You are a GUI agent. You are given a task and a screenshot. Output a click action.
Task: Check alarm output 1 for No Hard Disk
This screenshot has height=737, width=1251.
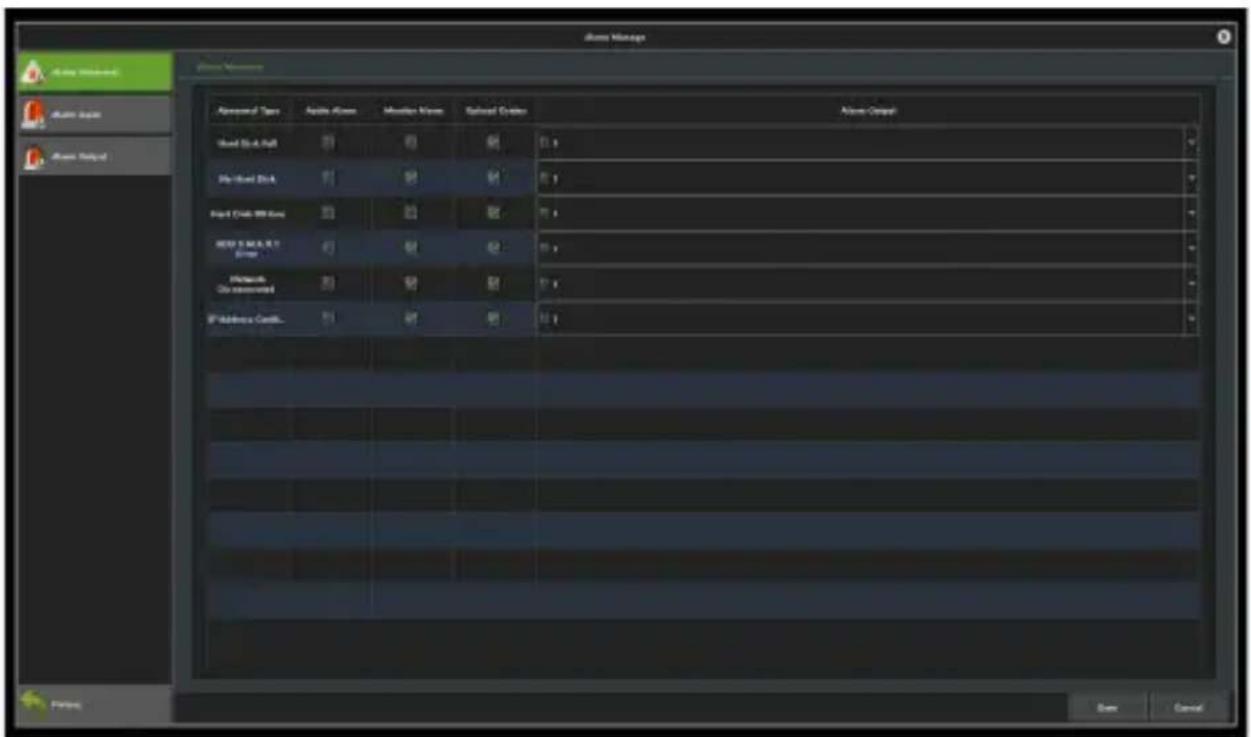(x=545, y=179)
